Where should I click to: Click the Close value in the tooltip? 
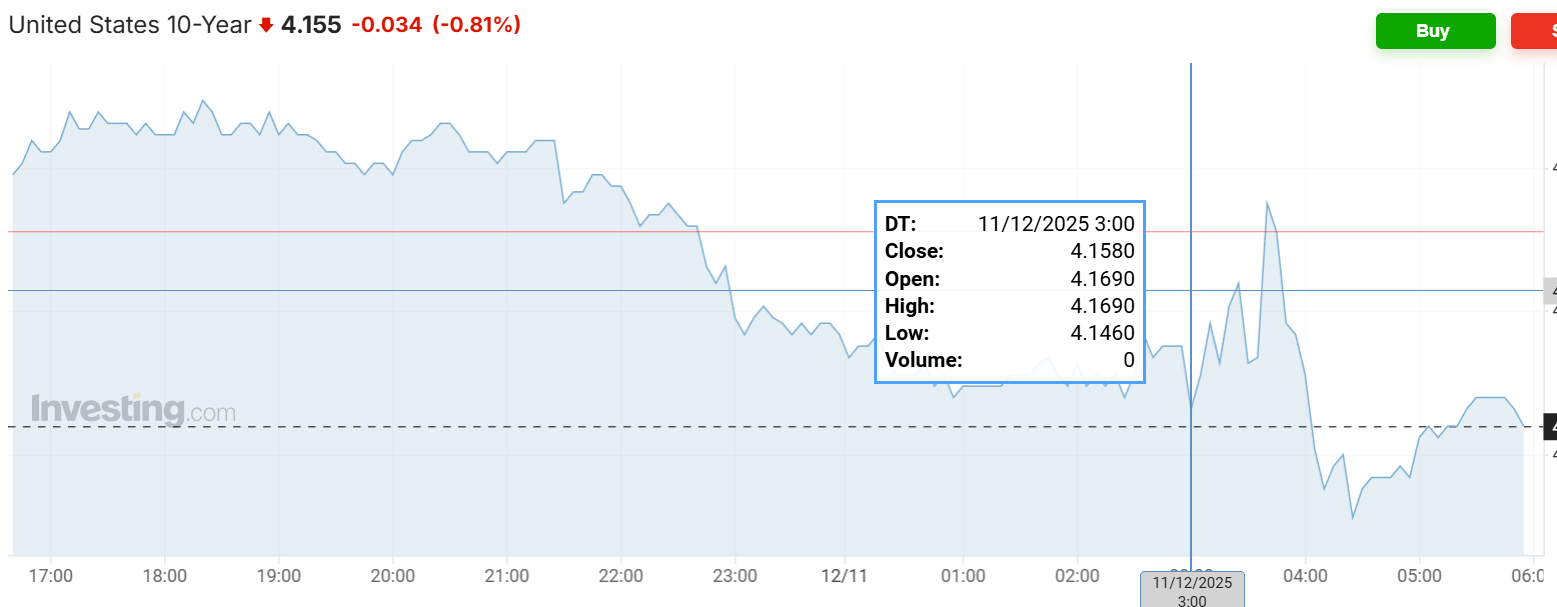[1102, 251]
